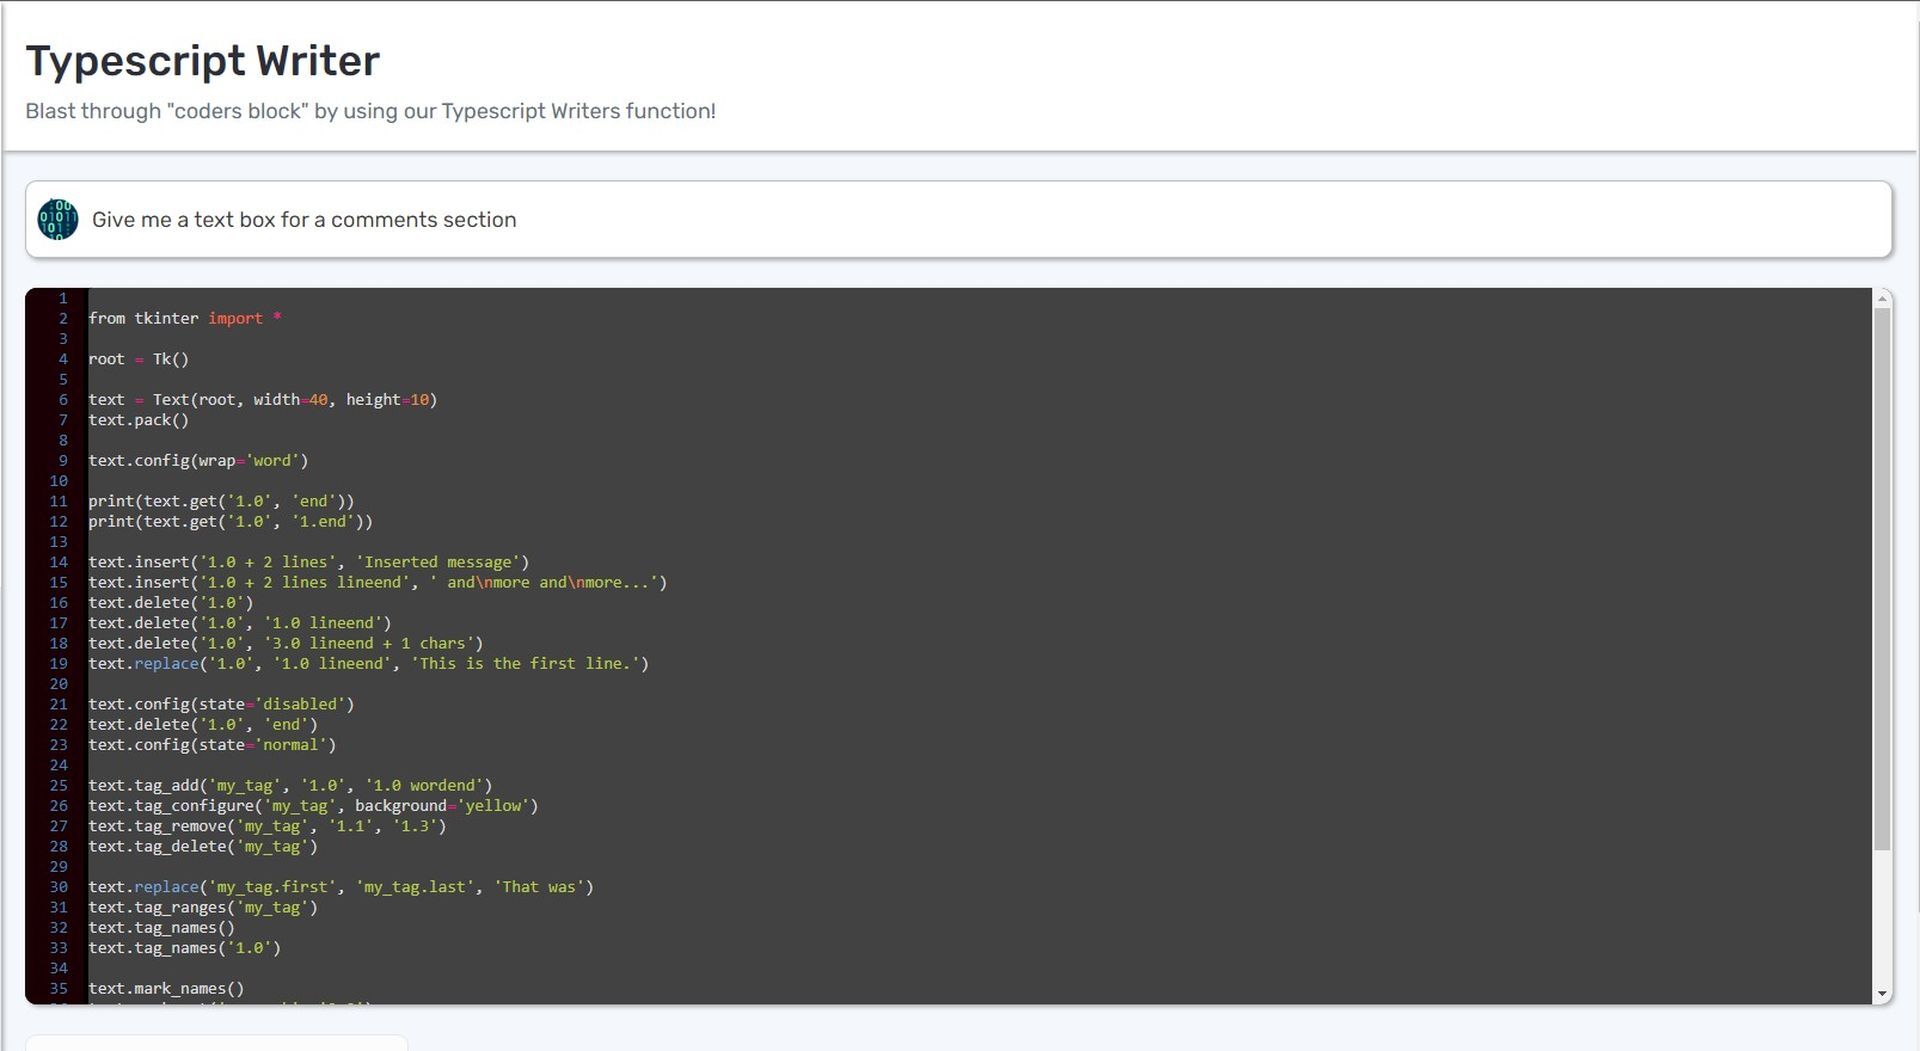Click code line "text.config(wrap='word')"
The image size is (1920, 1051).
tap(198, 461)
